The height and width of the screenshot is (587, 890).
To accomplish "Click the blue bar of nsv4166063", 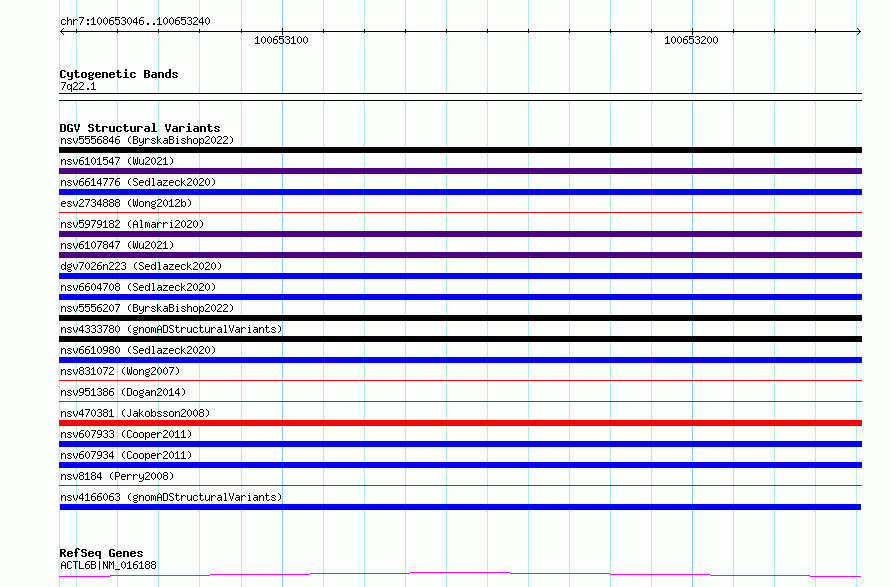I will point(460,507).
